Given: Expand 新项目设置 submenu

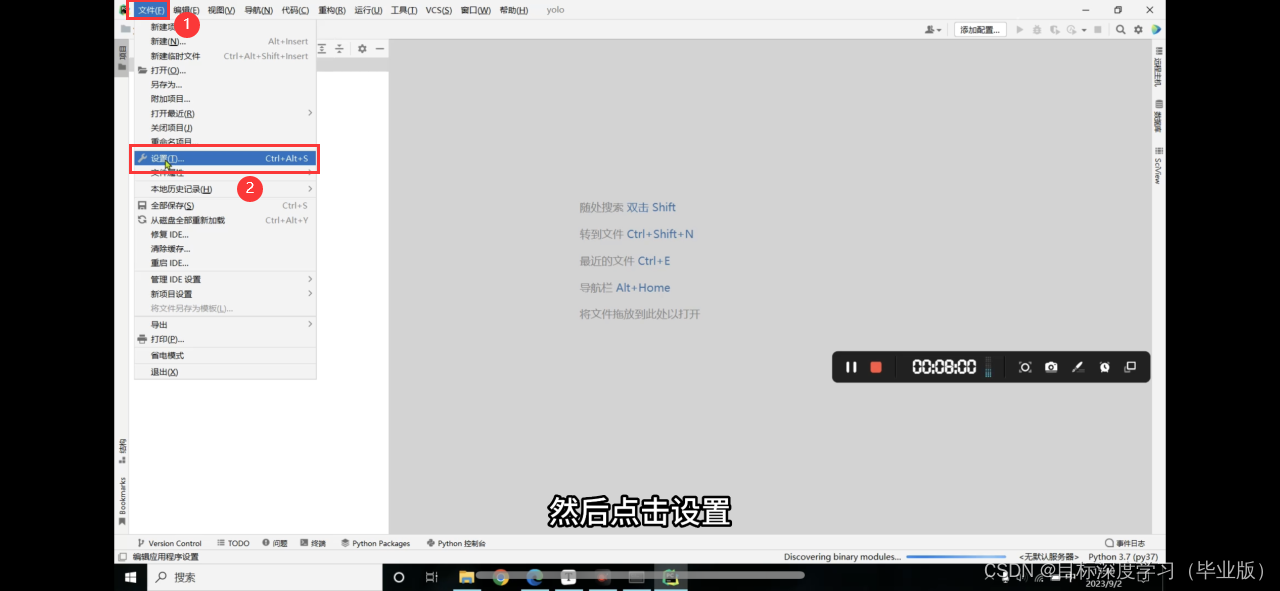Looking at the screenshot, I should [x=225, y=294].
